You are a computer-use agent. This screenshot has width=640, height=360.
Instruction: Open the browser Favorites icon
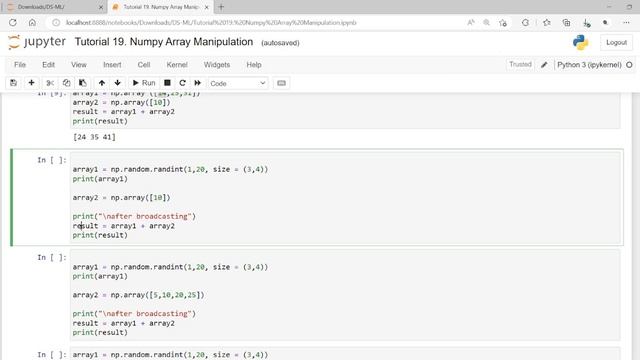547,23
